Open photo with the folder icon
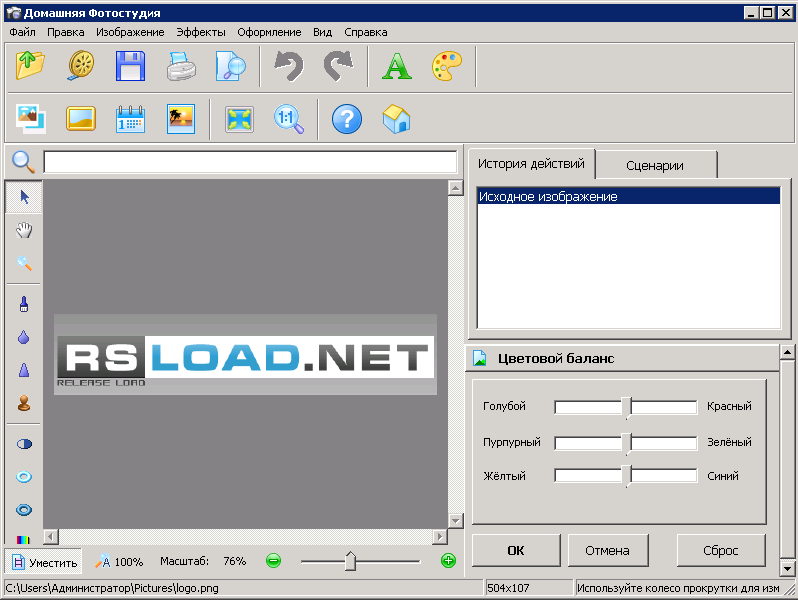 coord(30,66)
